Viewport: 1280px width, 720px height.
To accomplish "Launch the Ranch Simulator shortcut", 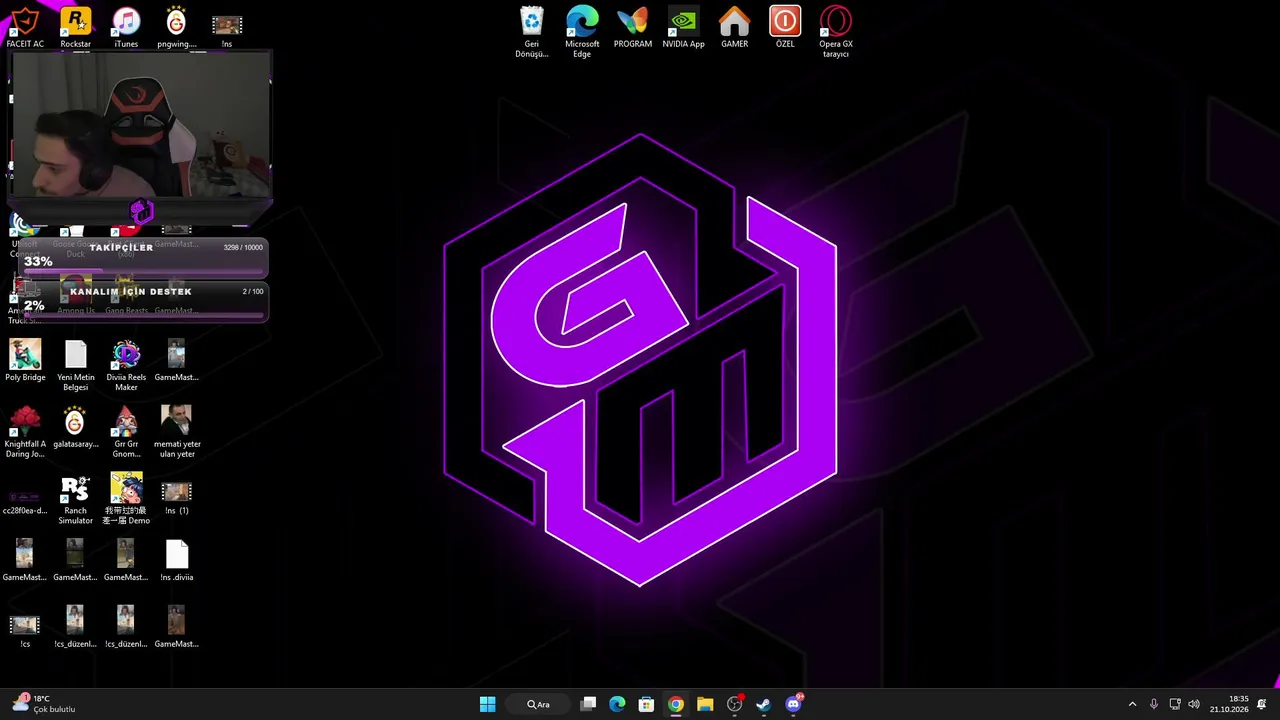I will (x=75, y=500).
